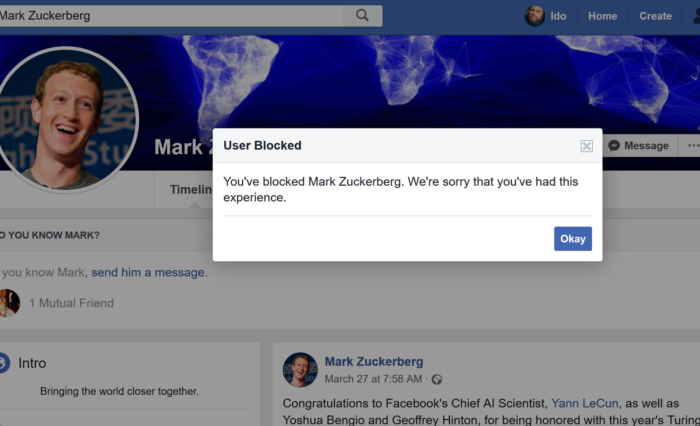Go to Home in the top bar
The height and width of the screenshot is (426, 700).
602,16
